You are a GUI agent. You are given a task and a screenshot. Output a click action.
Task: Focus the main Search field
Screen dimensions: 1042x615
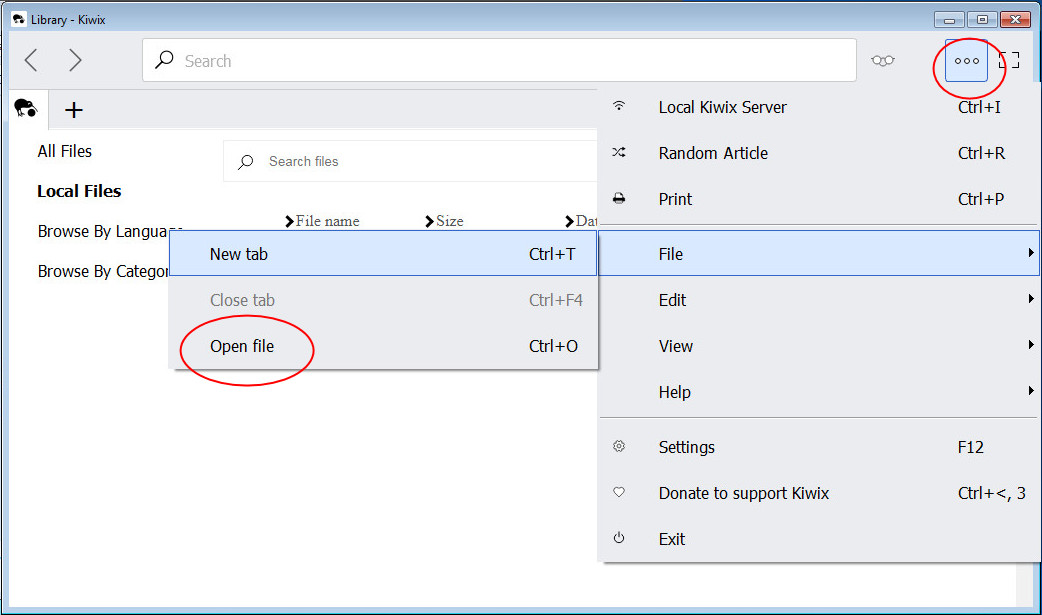tap(499, 61)
